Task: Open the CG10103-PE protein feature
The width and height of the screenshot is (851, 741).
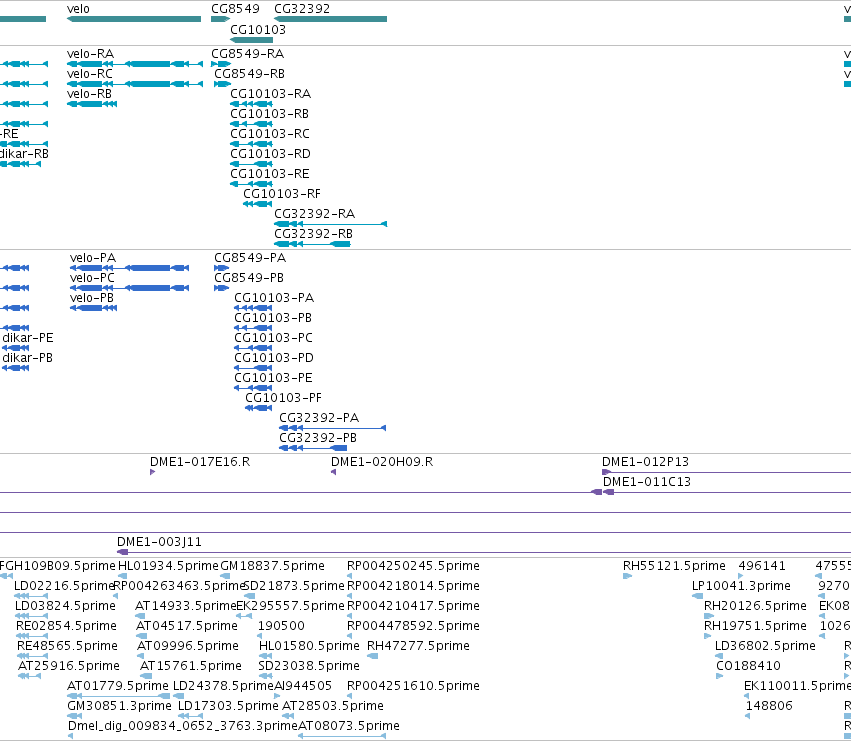Action: click(253, 388)
